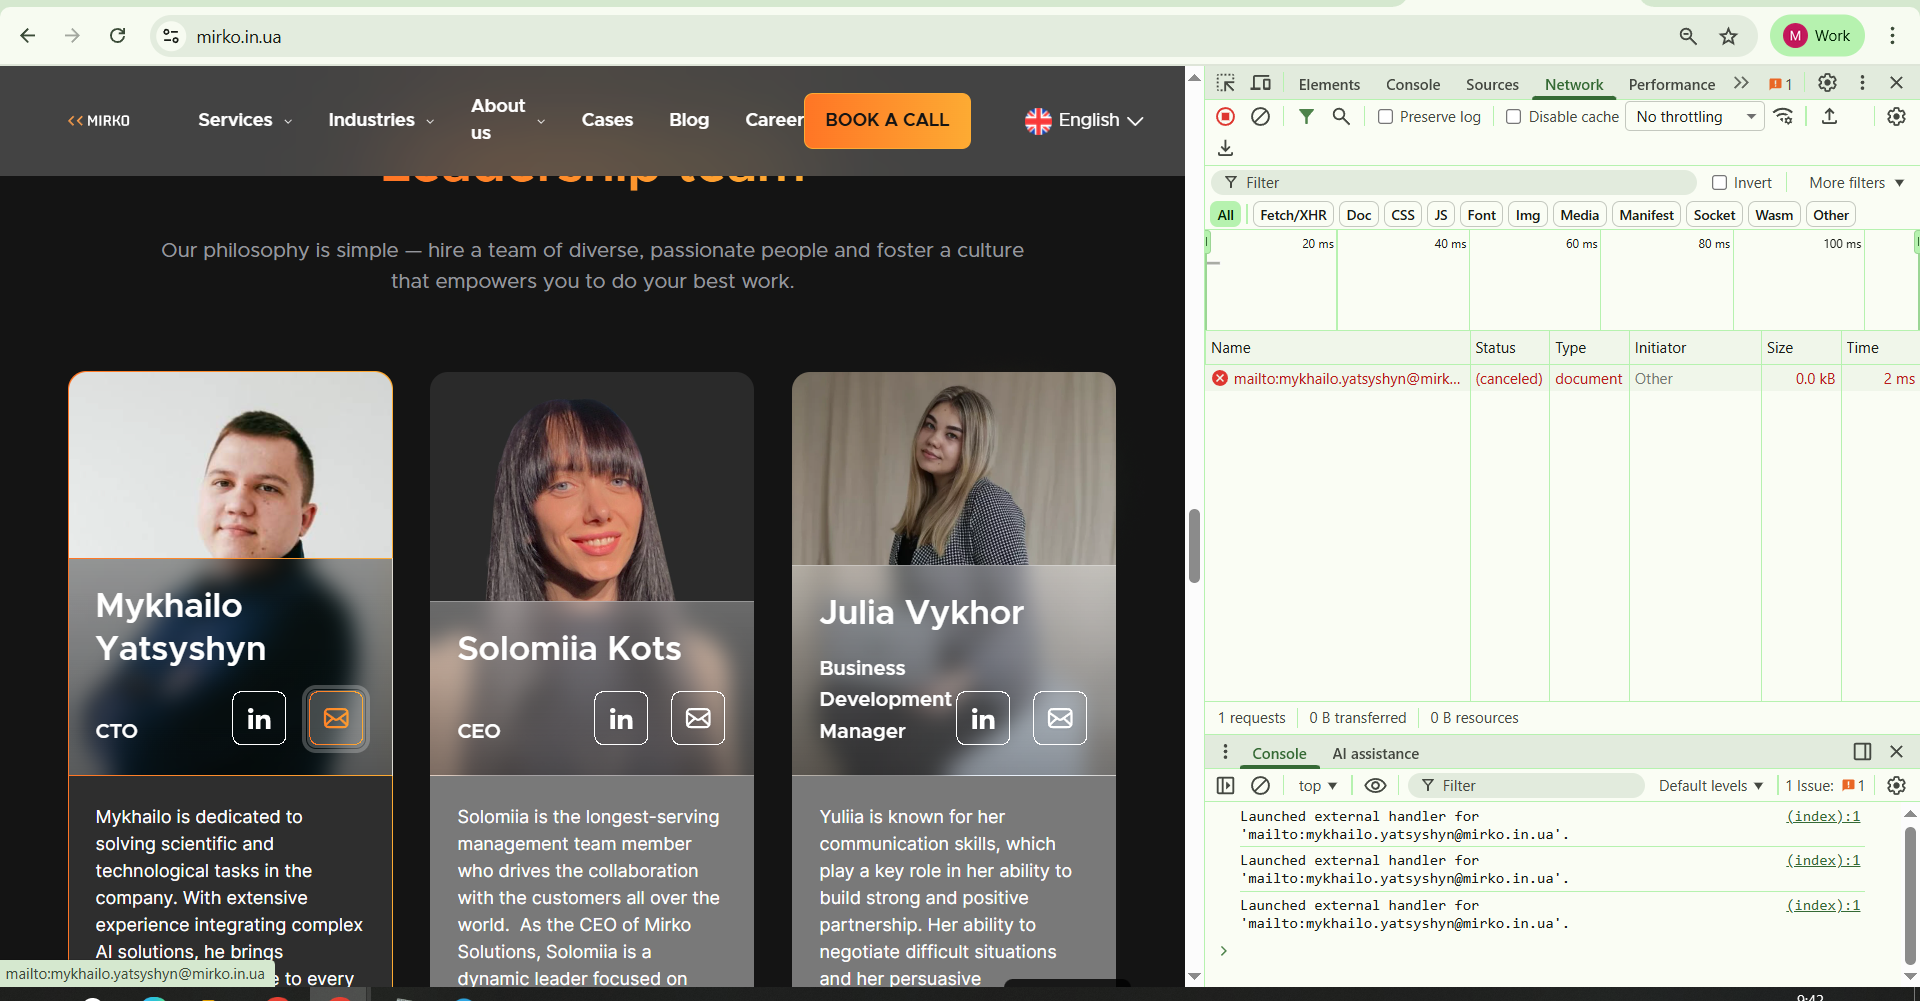Viewport: 1920px width, 1001px height.
Task: Tick the Invert filter checkbox
Action: coord(1720,183)
